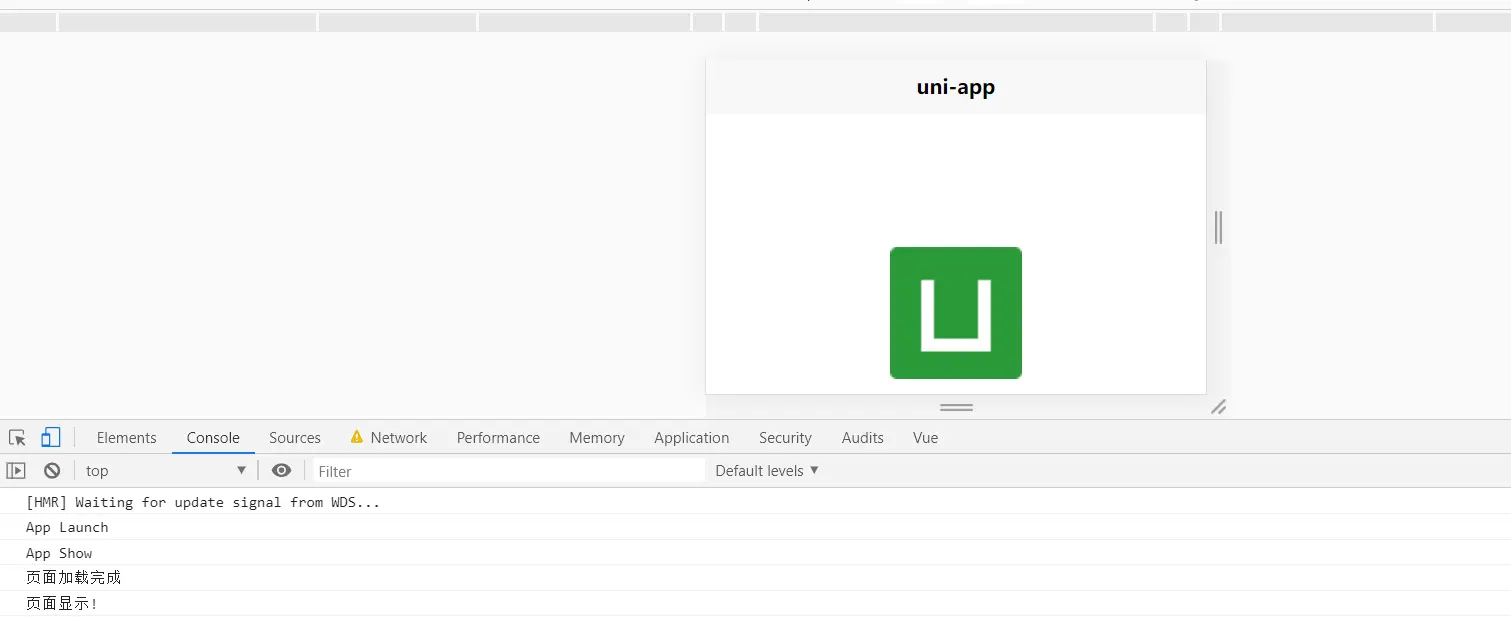Viewport: 1511px width, 617px height.
Task: Select the 页面加载完成 log line
Action: pyautogui.click(x=73, y=578)
